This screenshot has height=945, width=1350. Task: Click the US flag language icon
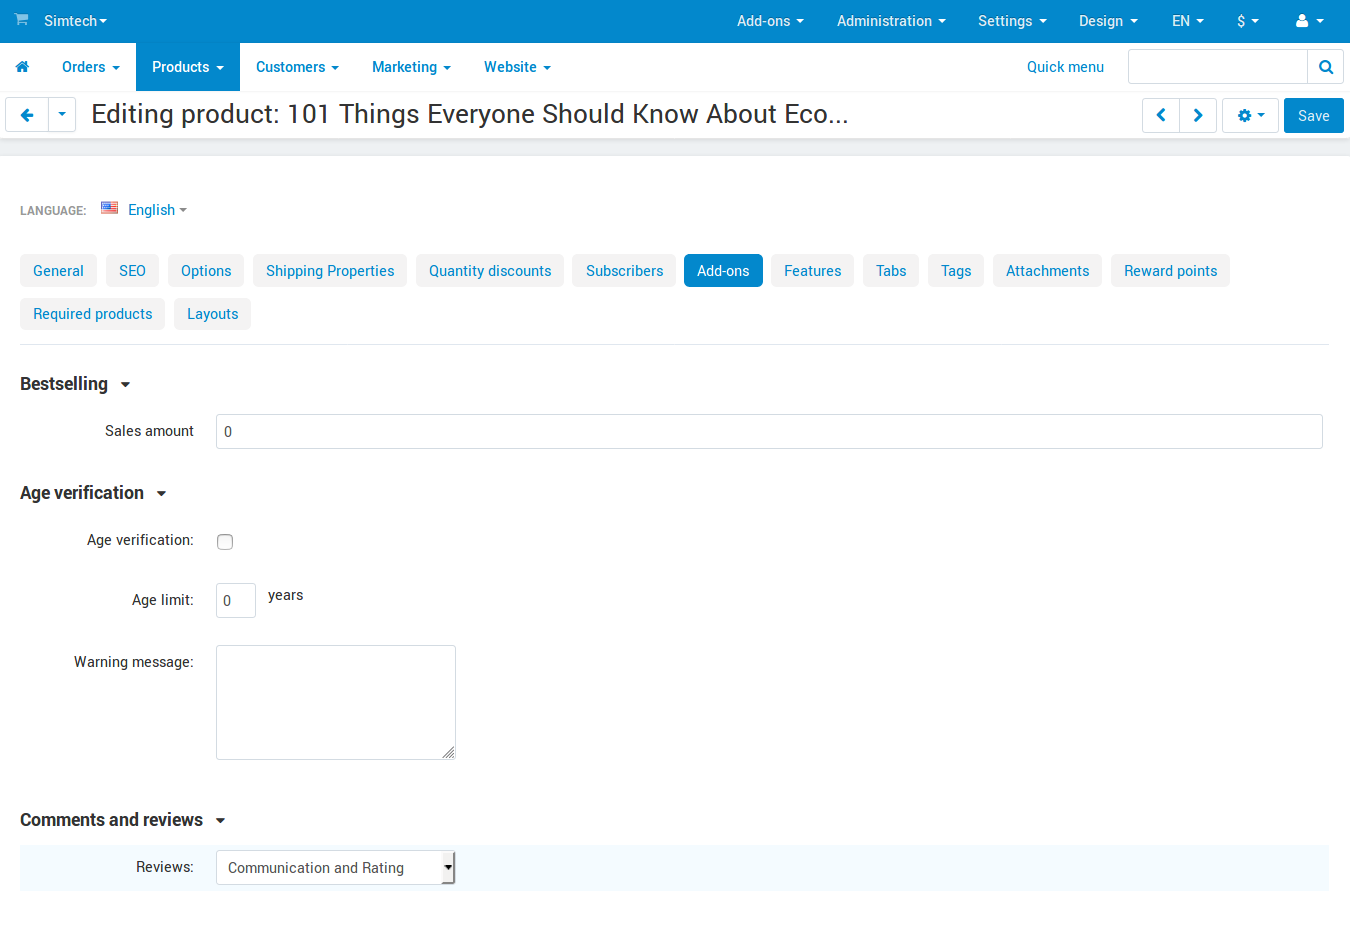[x=110, y=208]
